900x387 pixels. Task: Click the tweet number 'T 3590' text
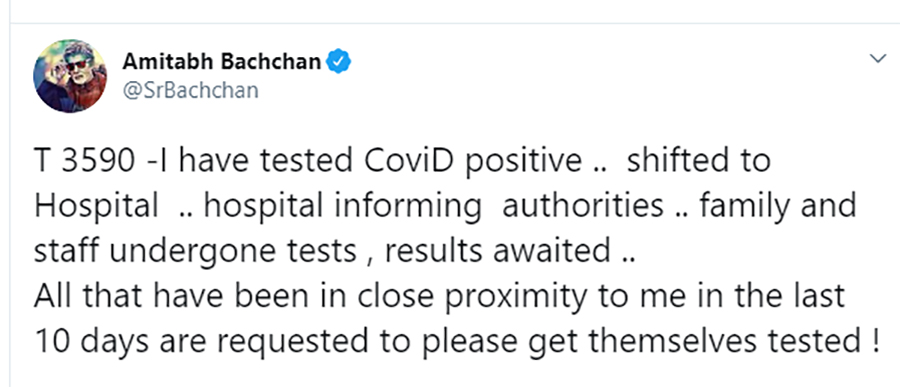[x=86, y=162]
